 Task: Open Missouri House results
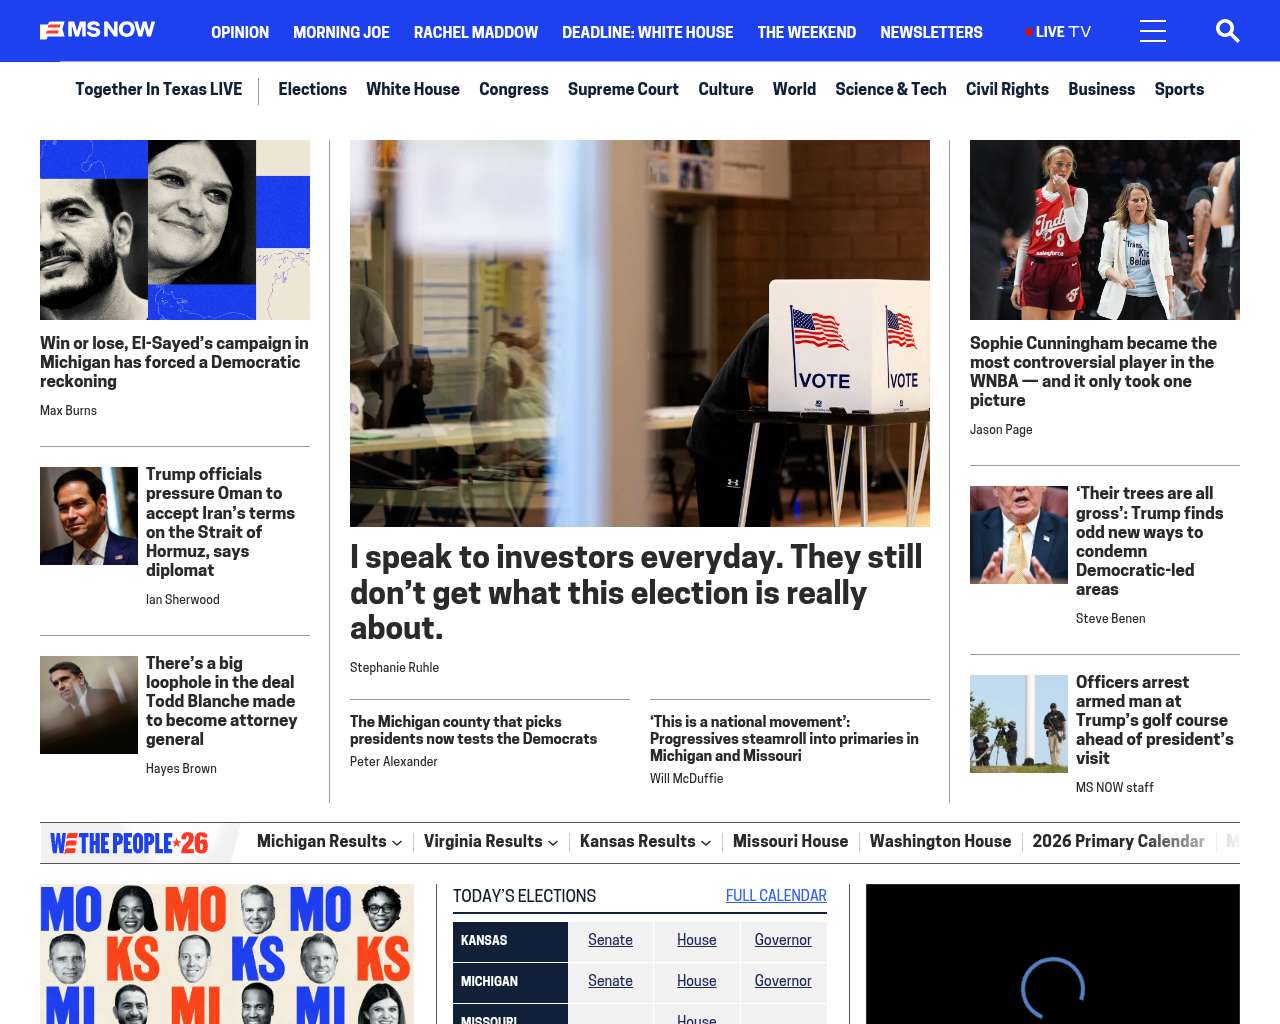coord(790,842)
